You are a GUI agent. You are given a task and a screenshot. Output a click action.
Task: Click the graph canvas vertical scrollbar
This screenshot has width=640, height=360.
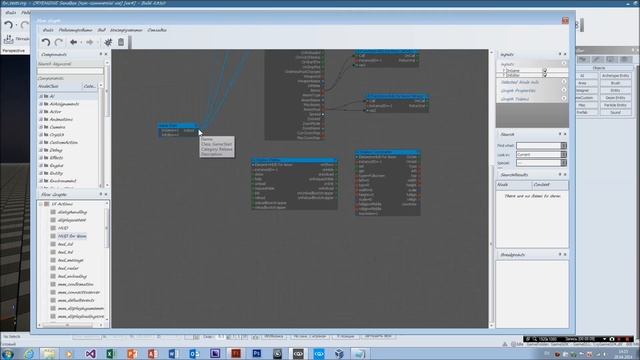click(x=491, y=189)
